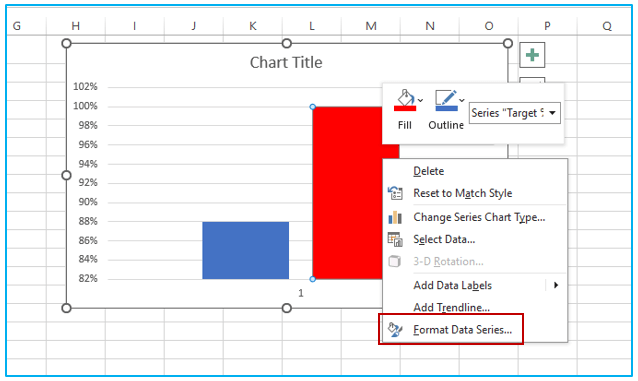This screenshot has height=381, width=638.
Task: Click the 92% vertical axis label
Action: point(88,182)
